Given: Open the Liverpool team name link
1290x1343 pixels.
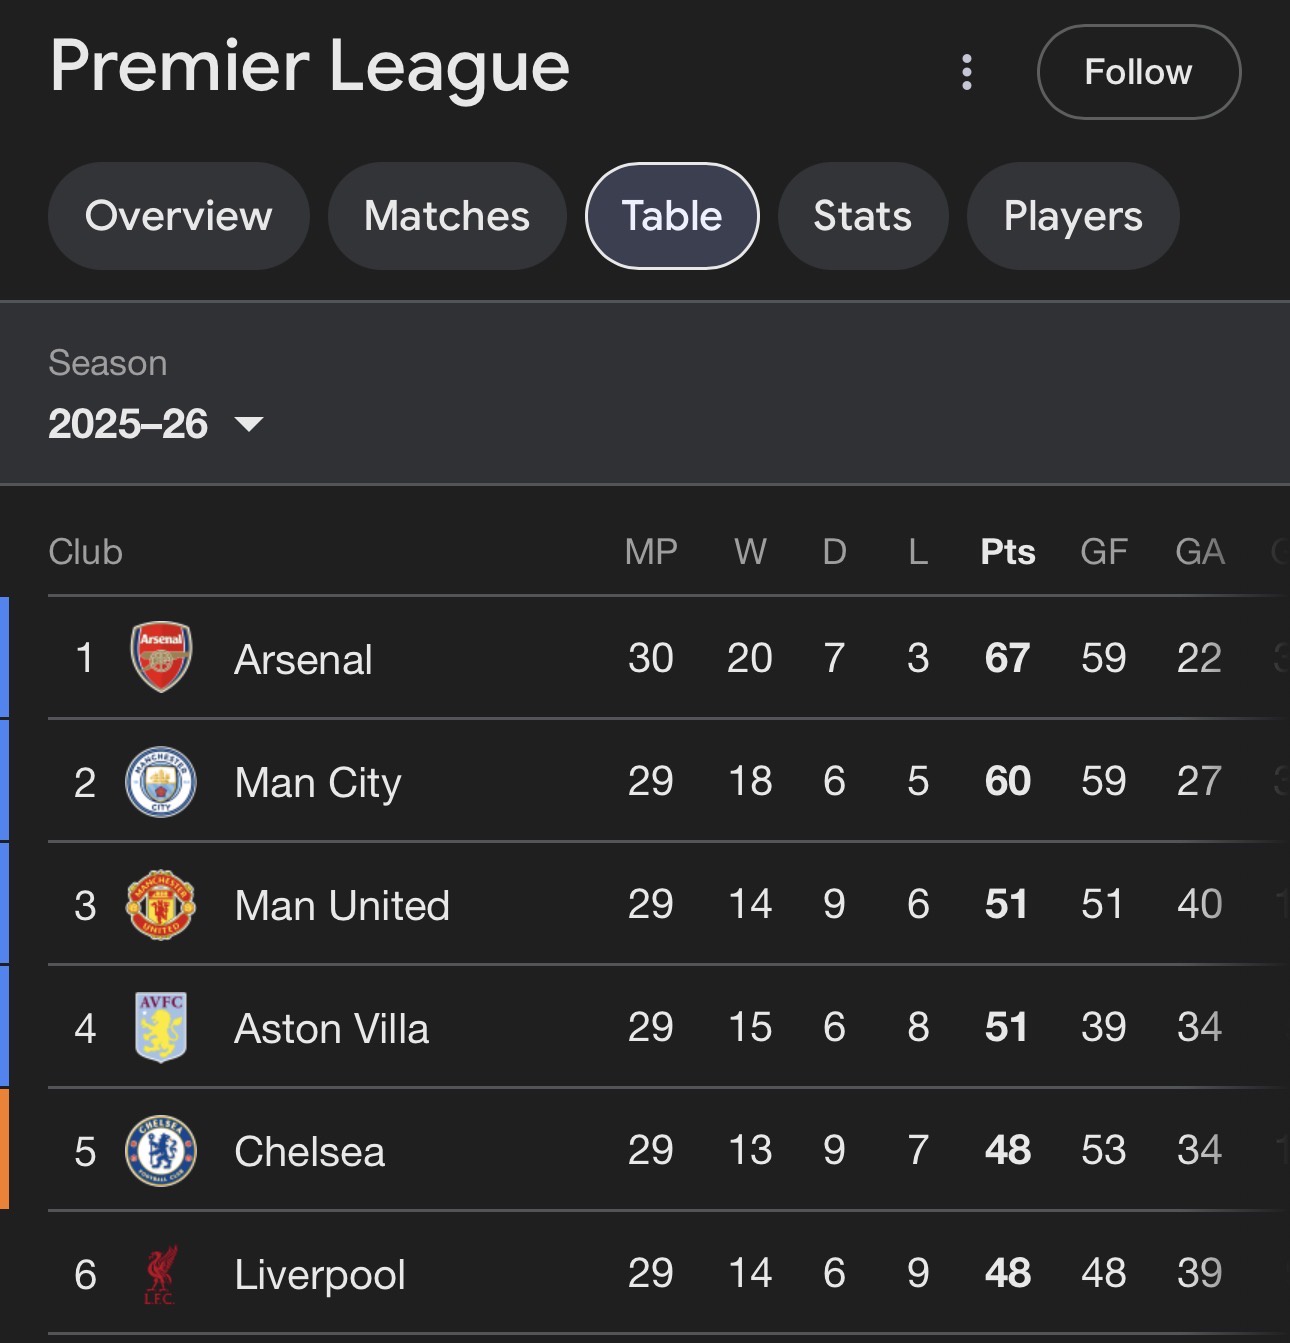Looking at the screenshot, I should 320,1275.
